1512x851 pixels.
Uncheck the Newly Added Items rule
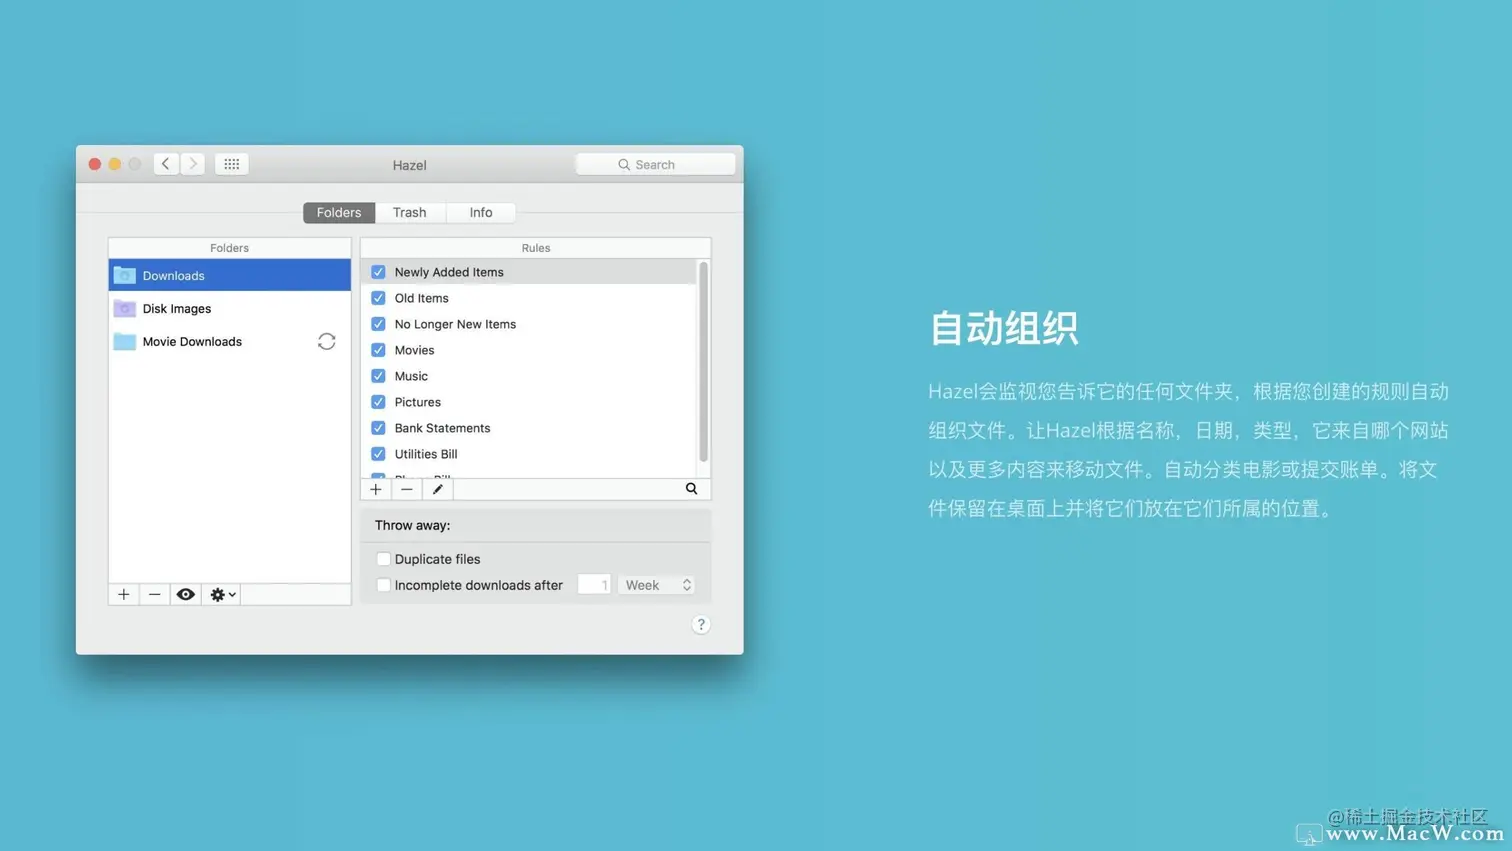[x=378, y=272]
